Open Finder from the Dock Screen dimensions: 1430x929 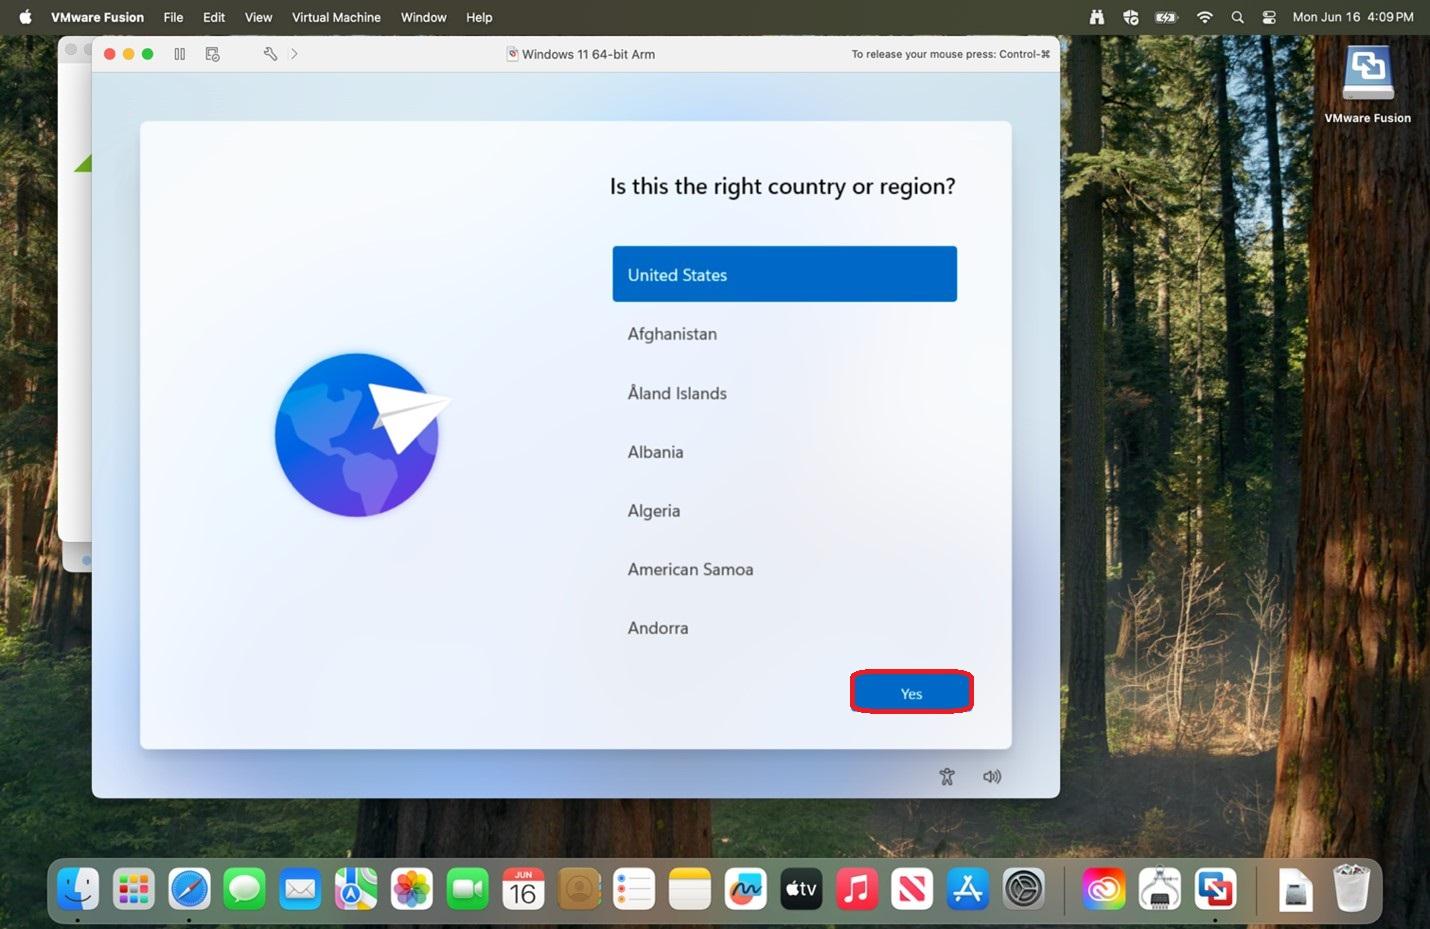pyautogui.click(x=78, y=888)
